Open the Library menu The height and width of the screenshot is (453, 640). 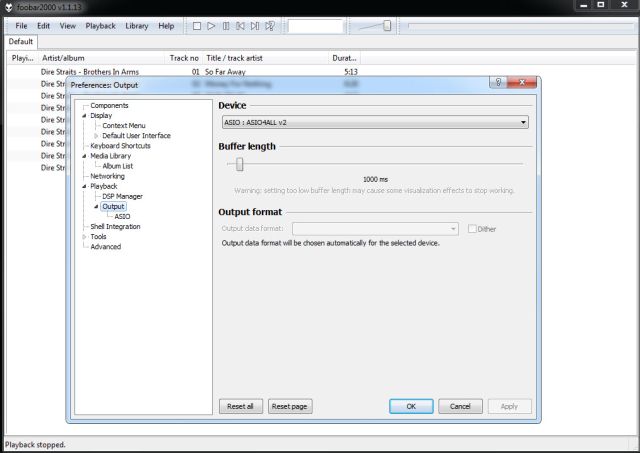137,26
